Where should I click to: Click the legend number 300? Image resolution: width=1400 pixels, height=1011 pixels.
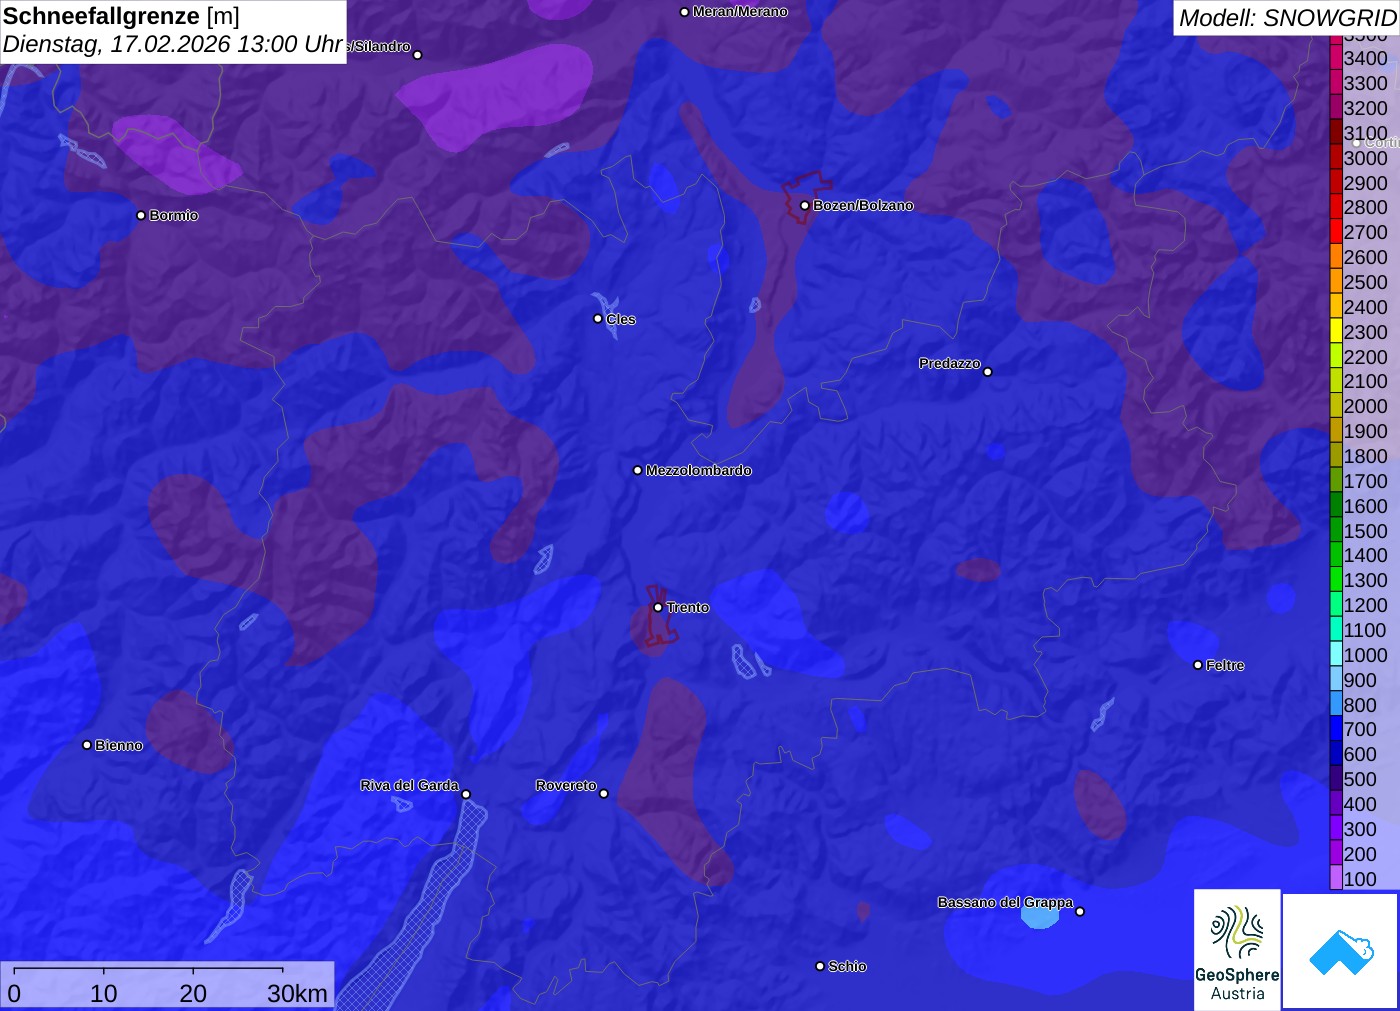[1360, 829]
